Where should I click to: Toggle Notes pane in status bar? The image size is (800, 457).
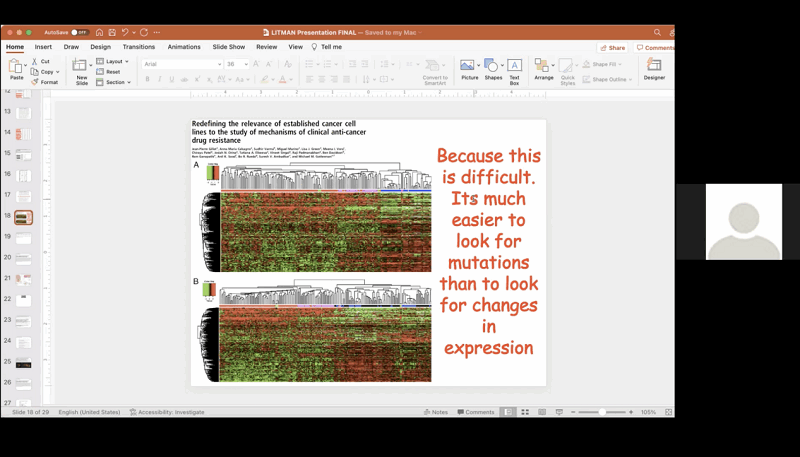tap(436, 412)
